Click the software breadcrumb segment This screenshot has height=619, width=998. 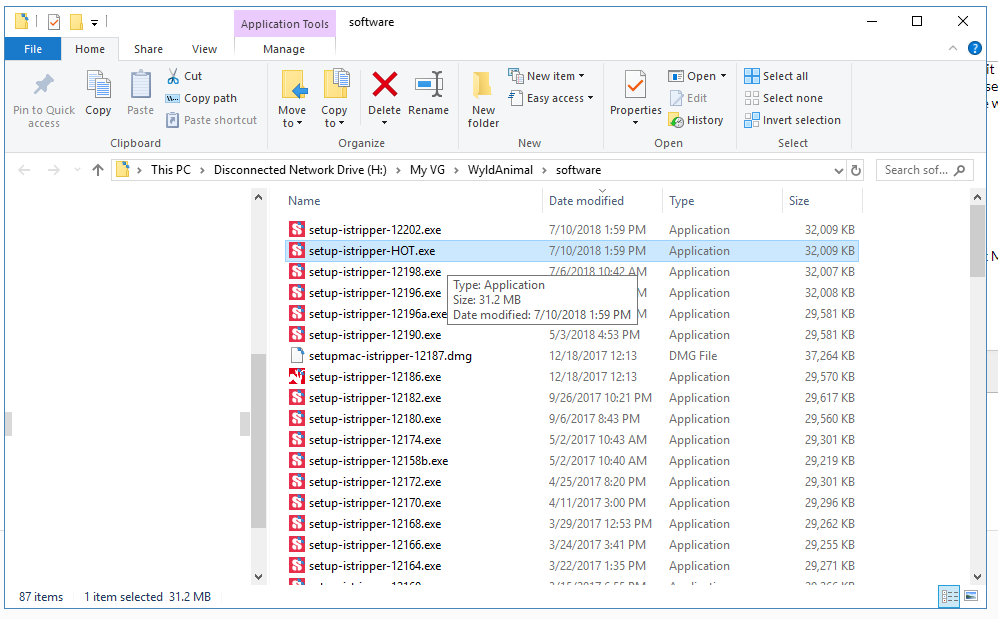coord(578,170)
